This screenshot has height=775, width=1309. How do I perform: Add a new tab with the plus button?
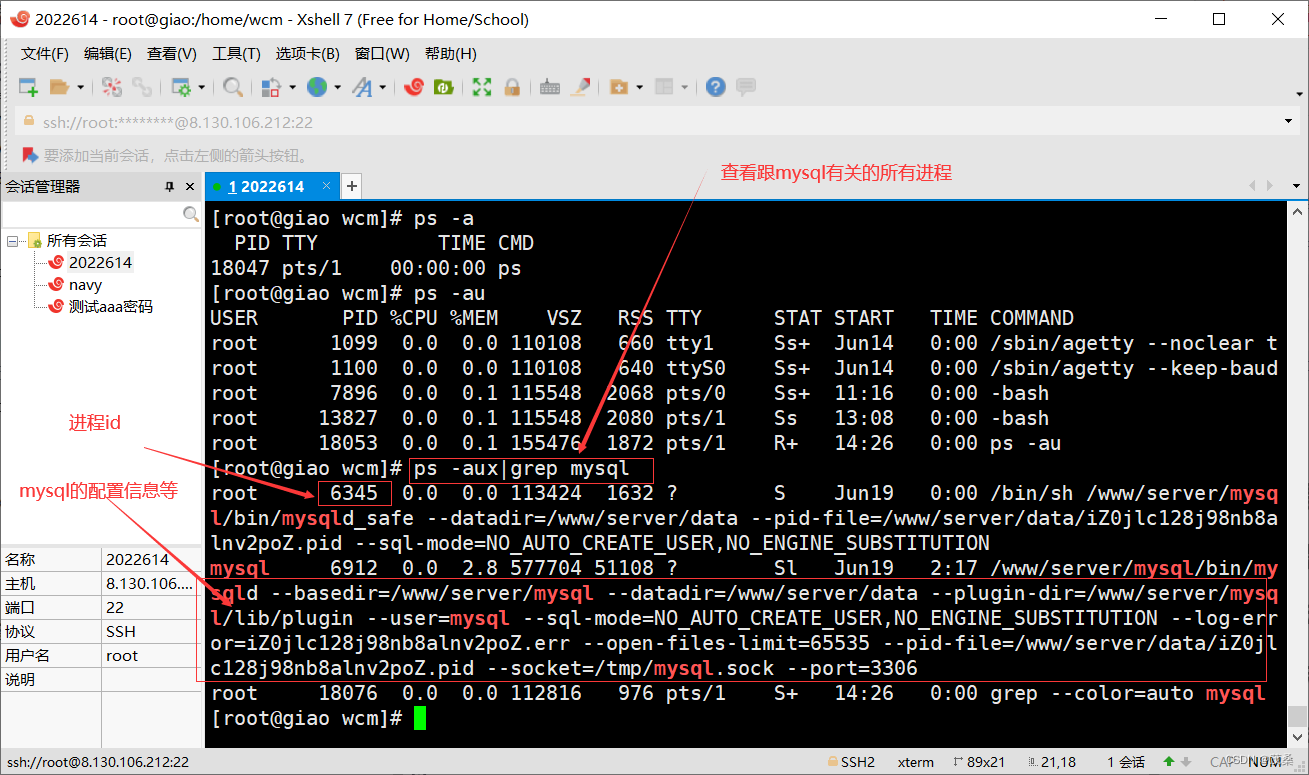coord(352,186)
